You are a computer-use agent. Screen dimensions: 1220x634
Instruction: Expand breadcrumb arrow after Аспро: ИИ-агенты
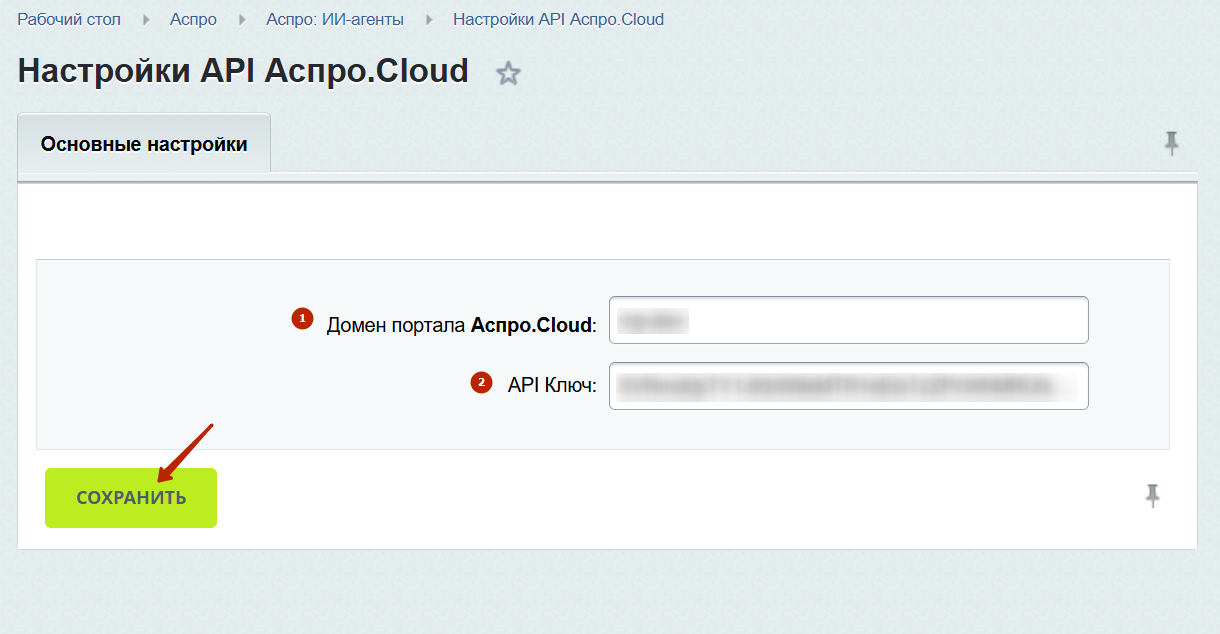(429, 20)
